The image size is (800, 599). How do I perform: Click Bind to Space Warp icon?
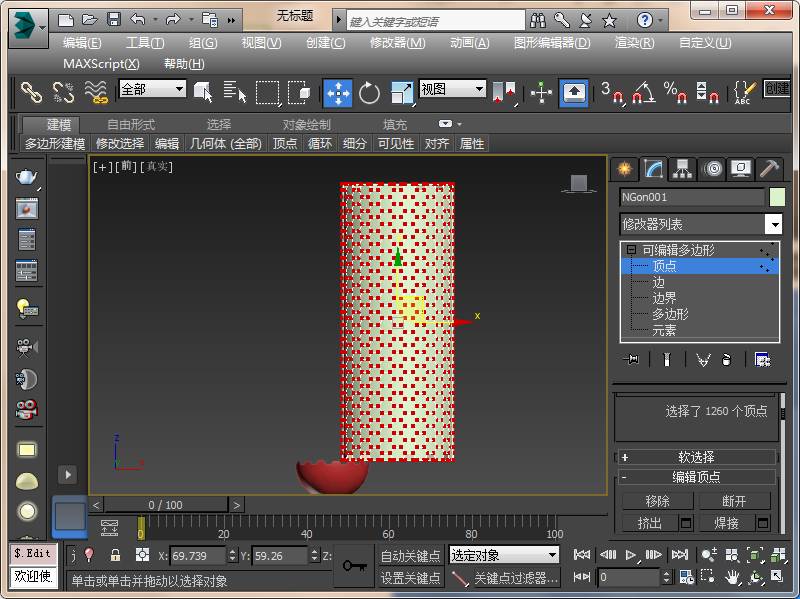(95, 93)
